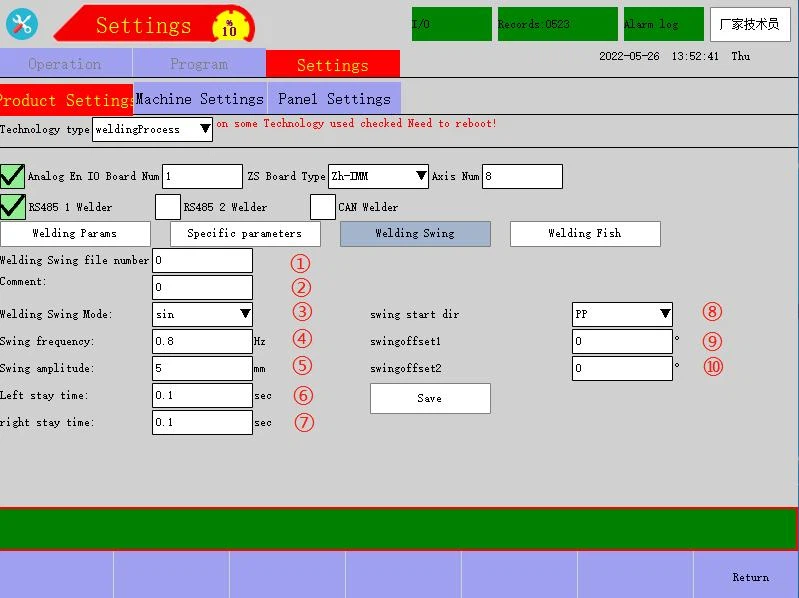Image resolution: width=799 pixels, height=598 pixels.
Task: Open the Records indicator
Action: pos(557,24)
